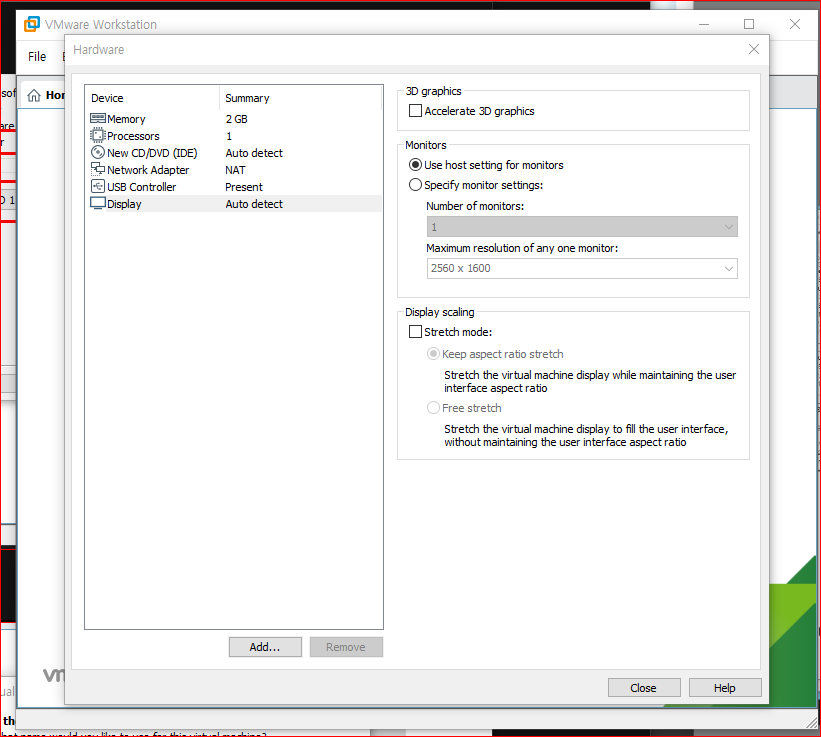Select the Display row text

click(124, 204)
